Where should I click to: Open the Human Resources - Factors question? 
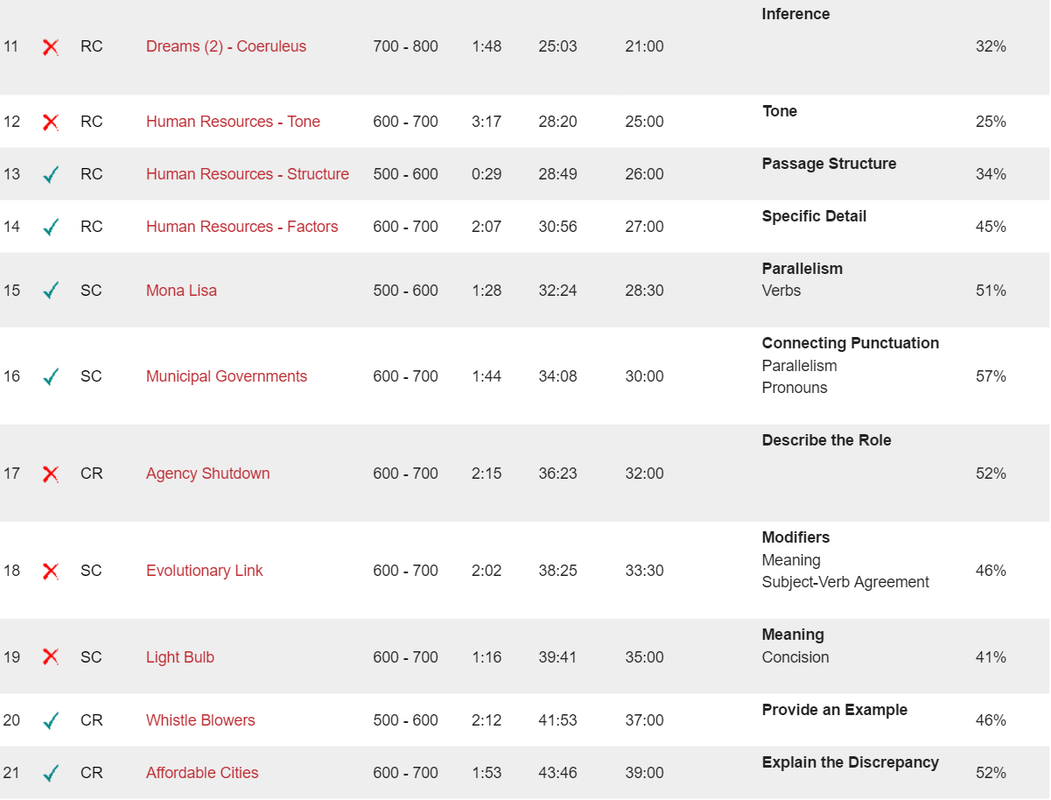click(242, 226)
